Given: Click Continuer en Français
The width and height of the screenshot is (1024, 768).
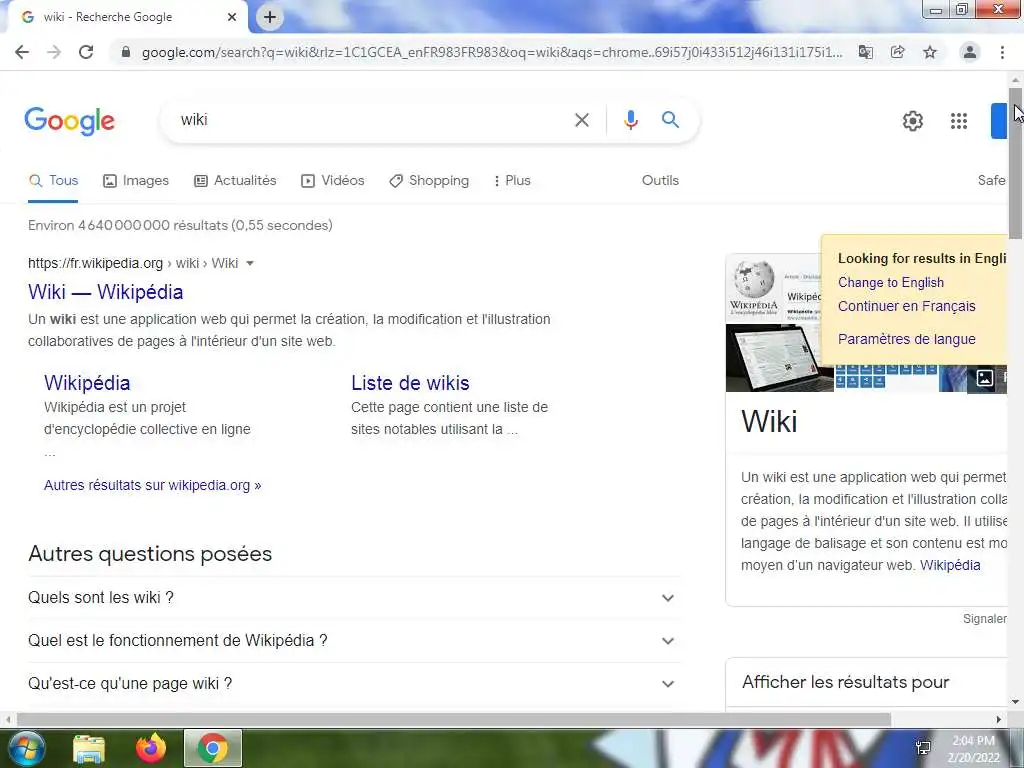Looking at the screenshot, I should pyautogui.click(x=906, y=306).
